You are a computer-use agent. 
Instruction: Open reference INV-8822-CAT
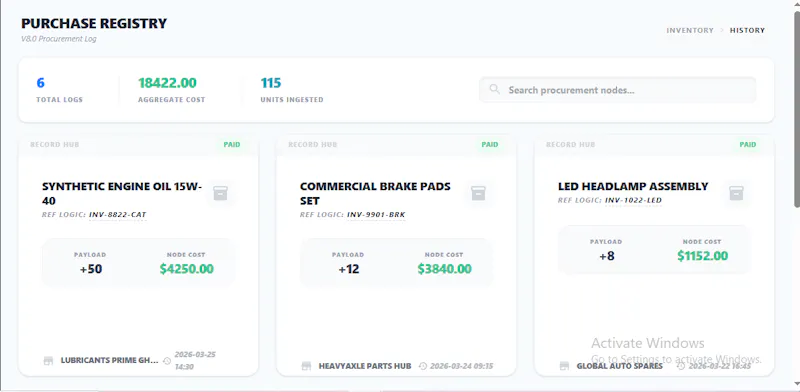pyautogui.click(x=118, y=215)
